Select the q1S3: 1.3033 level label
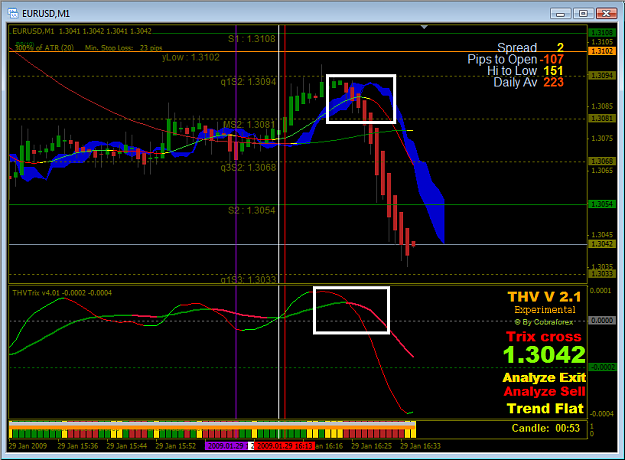The image size is (625, 460). coord(248,279)
